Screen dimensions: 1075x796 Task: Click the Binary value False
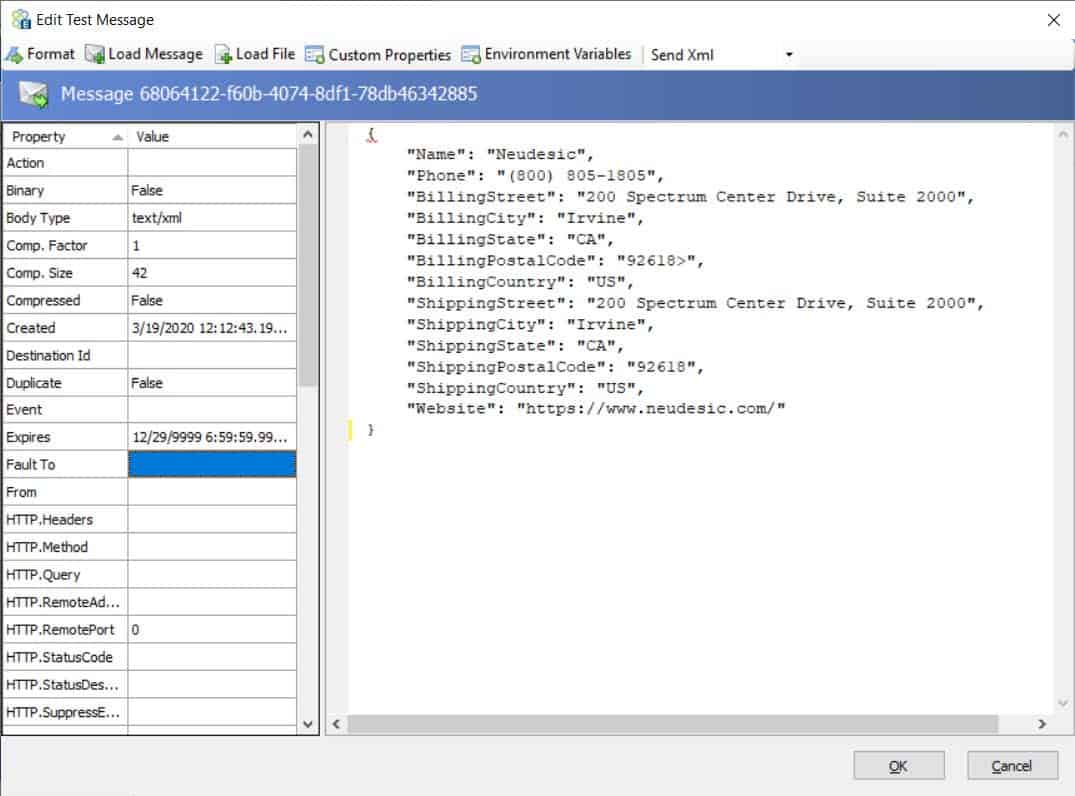(x=147, y=191)
